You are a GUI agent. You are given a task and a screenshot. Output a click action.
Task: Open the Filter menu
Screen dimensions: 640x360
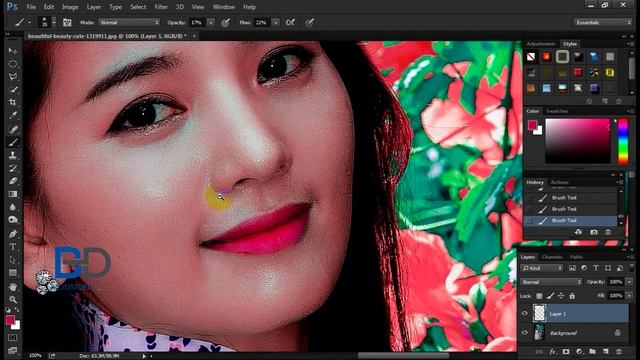coord(161,7)
